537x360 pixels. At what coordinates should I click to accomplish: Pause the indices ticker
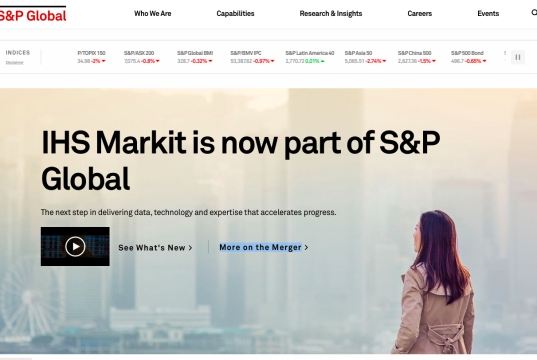518,57
